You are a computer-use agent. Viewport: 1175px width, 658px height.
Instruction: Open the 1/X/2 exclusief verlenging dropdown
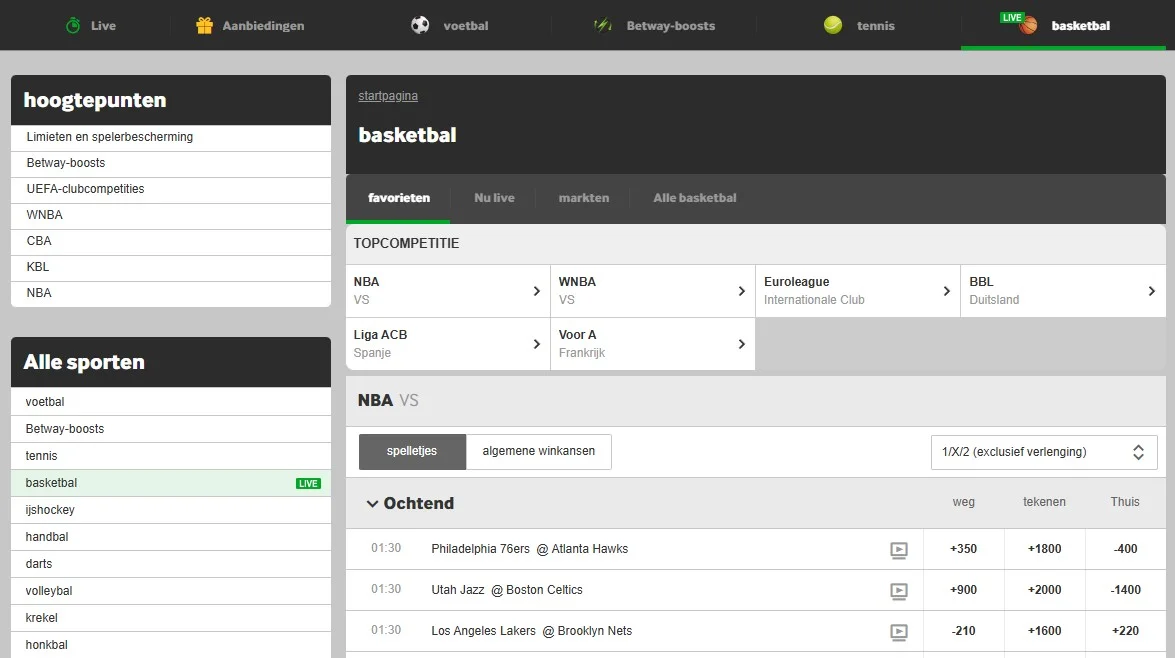point(1043,451)
